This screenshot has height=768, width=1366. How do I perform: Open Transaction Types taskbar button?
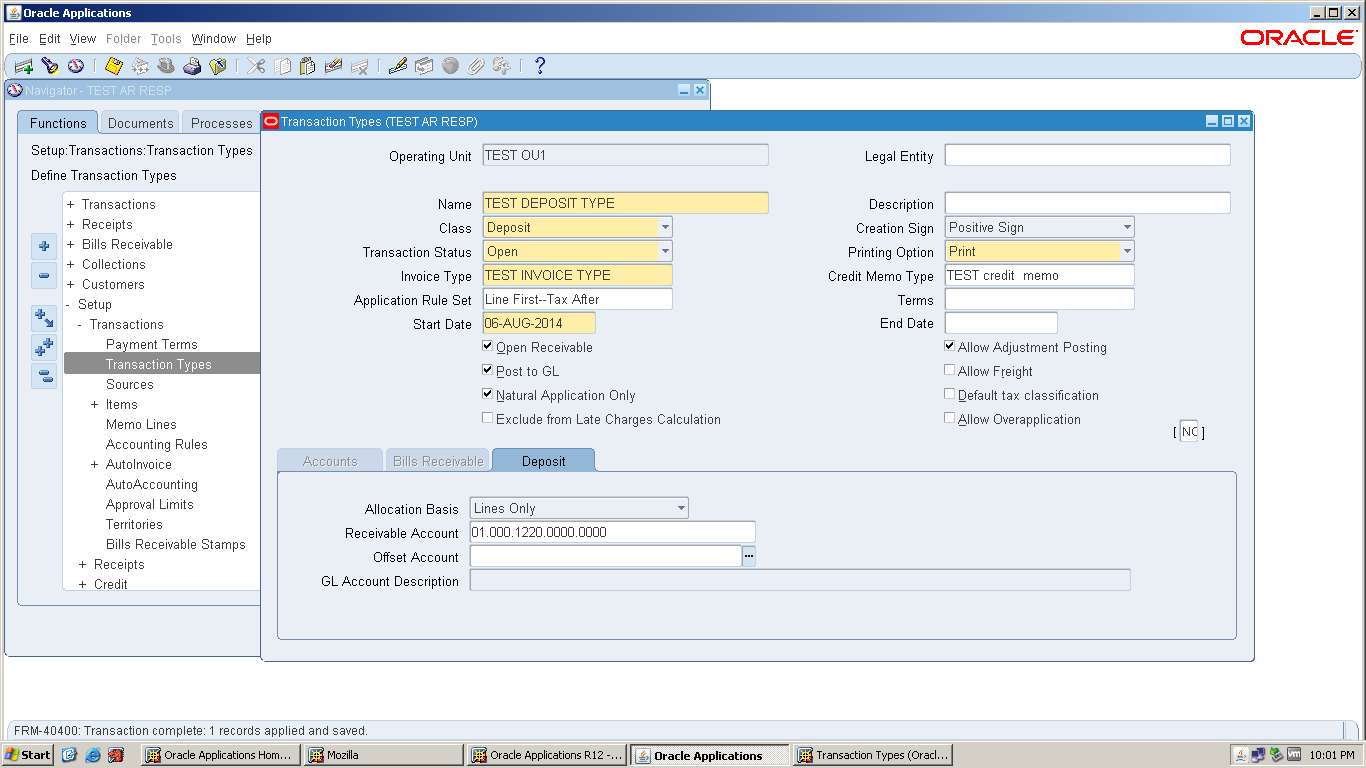873,755
